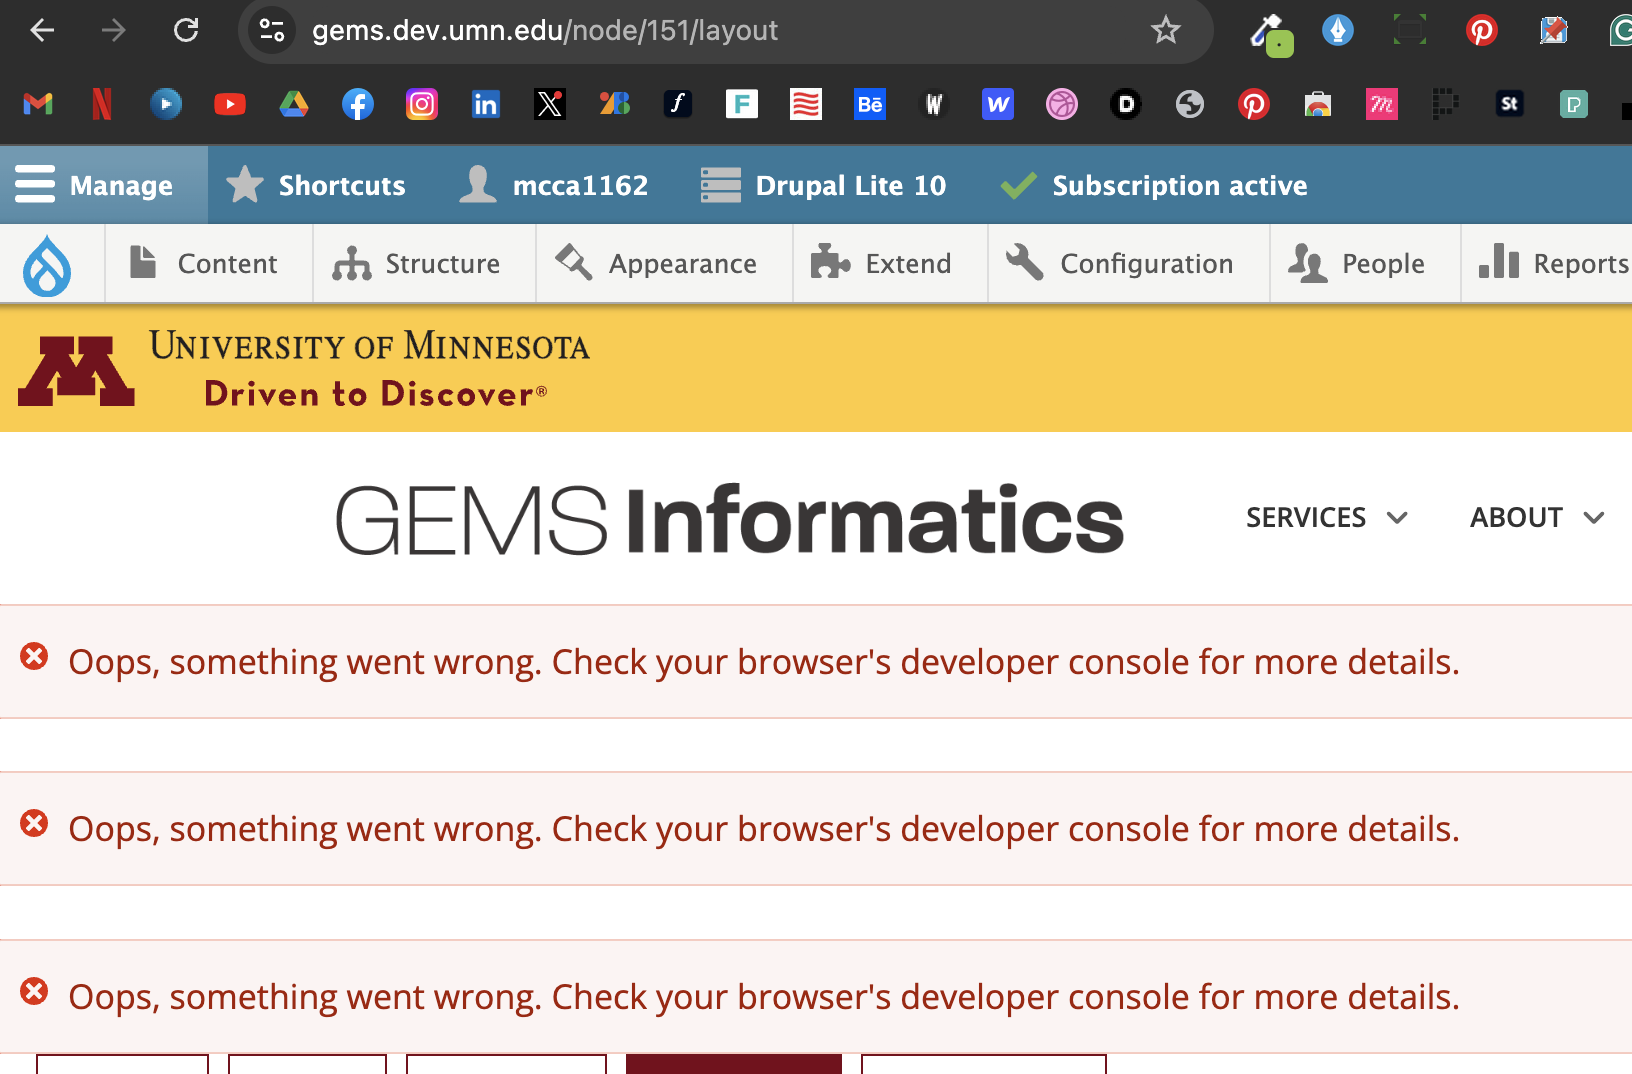
Task: Open the YouTube bookmark icon
Action: 230,104
